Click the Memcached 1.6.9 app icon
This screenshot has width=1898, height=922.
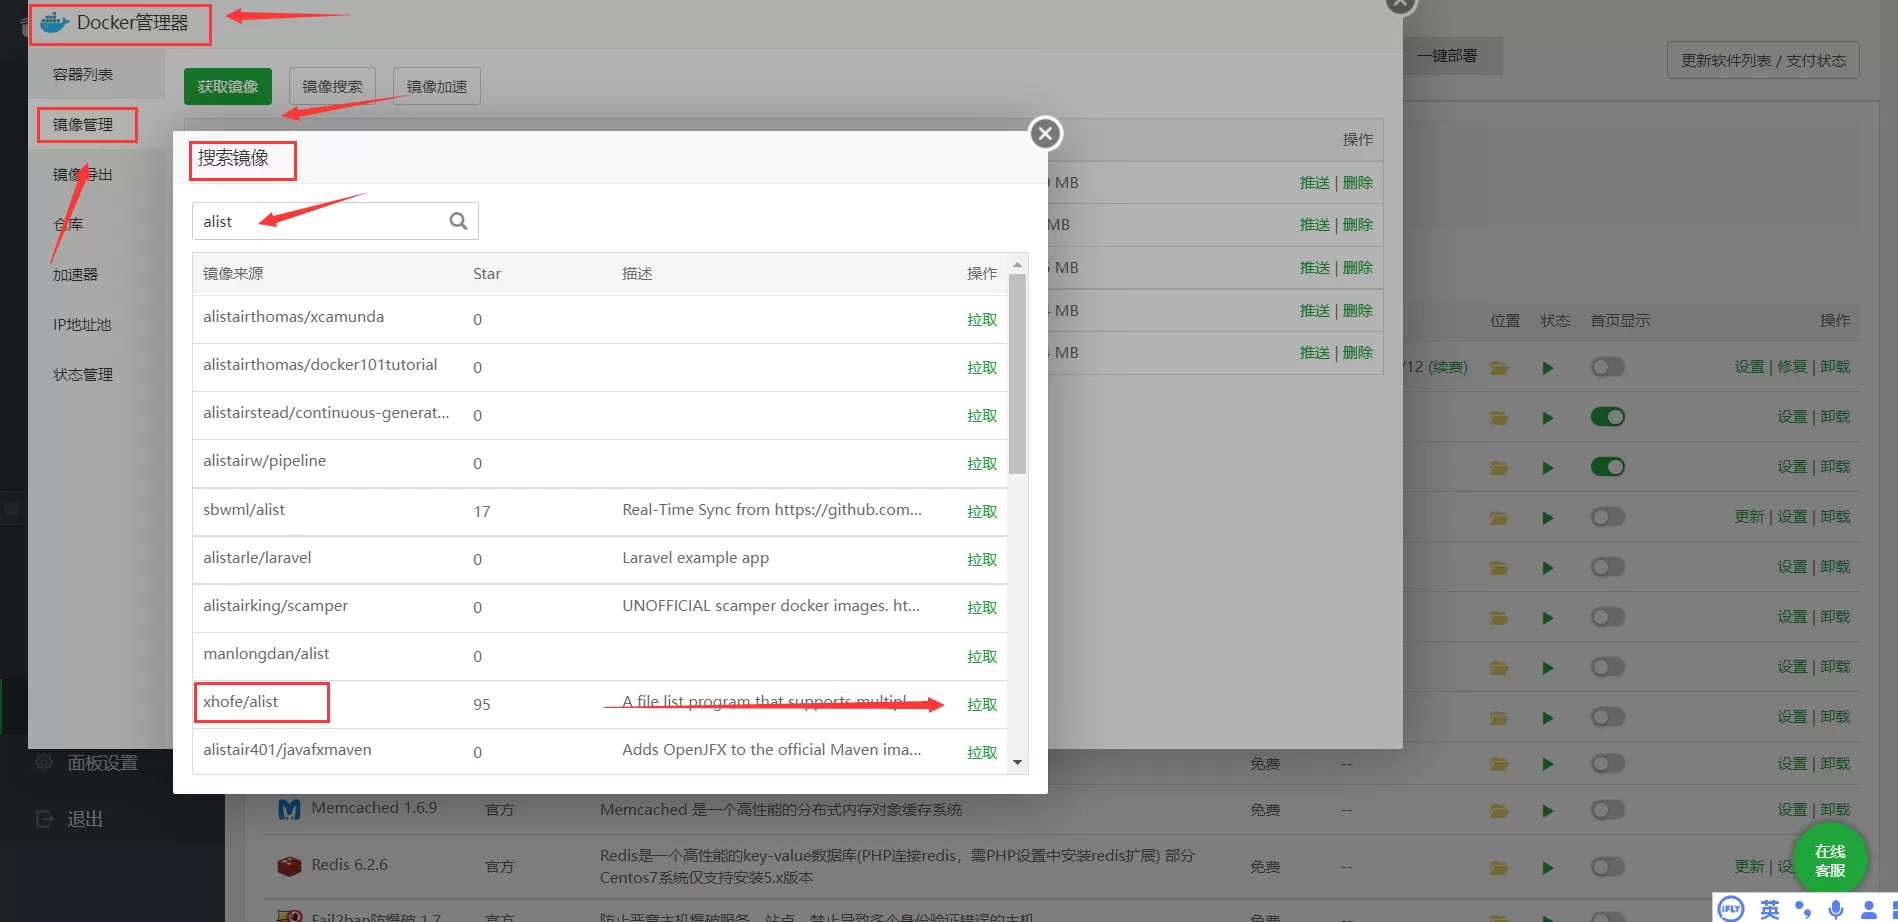pyautogui.click(x=289, y=809)
